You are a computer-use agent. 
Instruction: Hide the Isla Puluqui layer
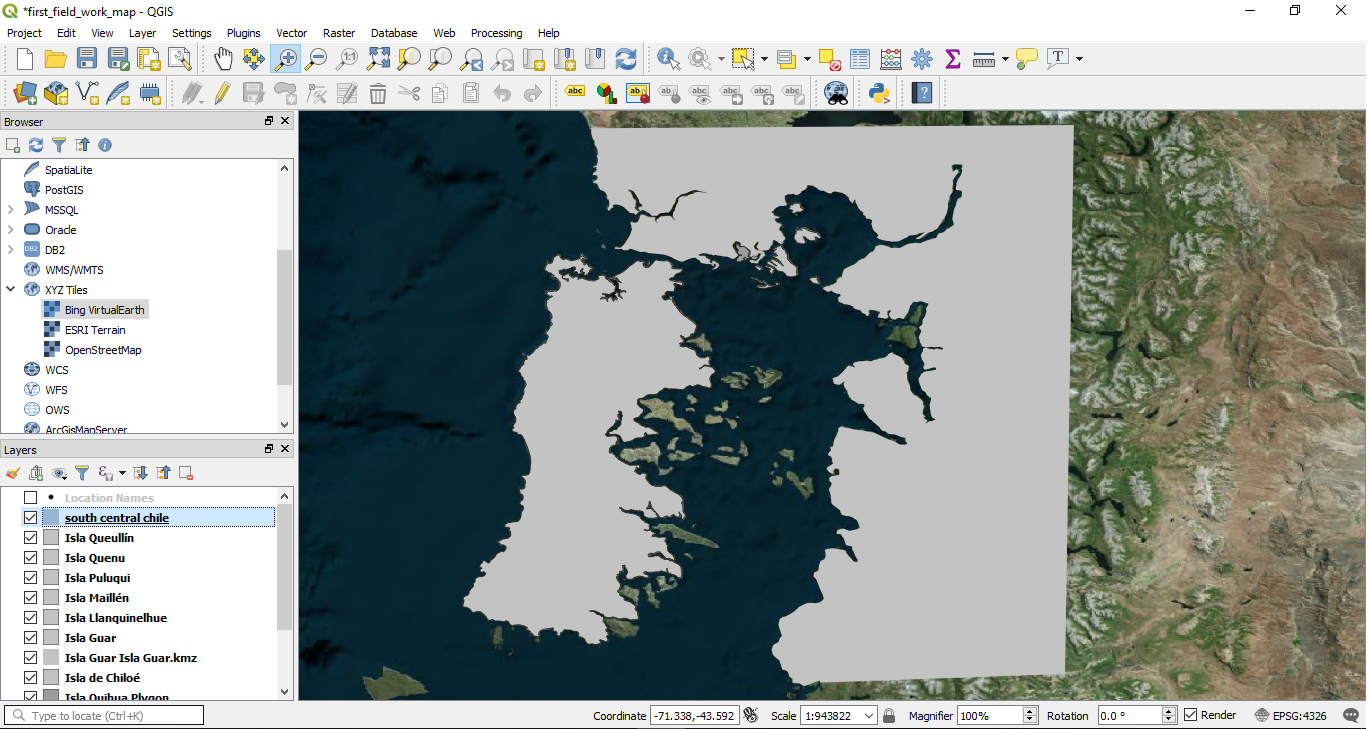click(x=31, y=578)
